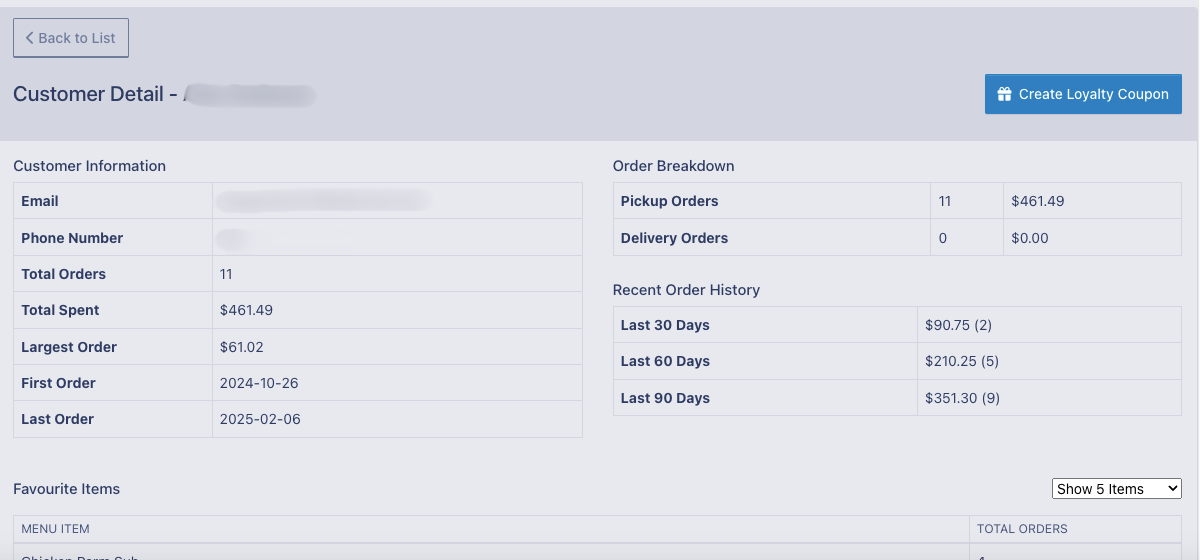Select the blurred email value cell
This screenshot has height=560, width=1200.
click(x=322, y=201)
